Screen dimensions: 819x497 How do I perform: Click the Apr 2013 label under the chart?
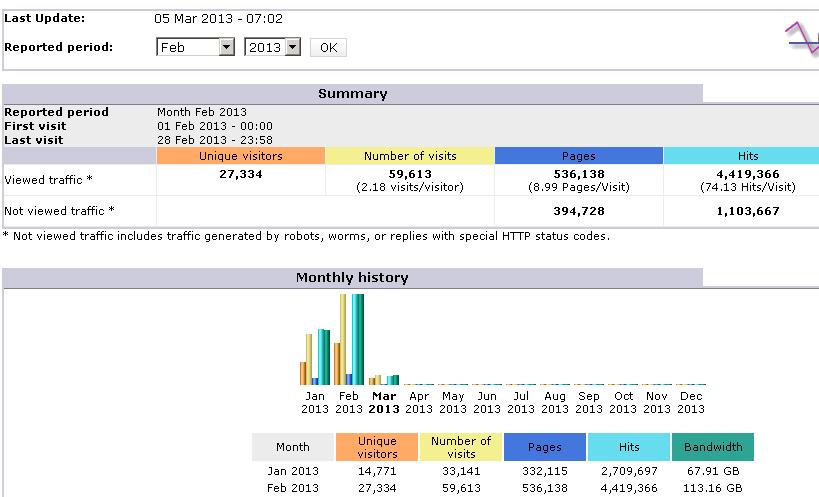(x=419, y=403)
